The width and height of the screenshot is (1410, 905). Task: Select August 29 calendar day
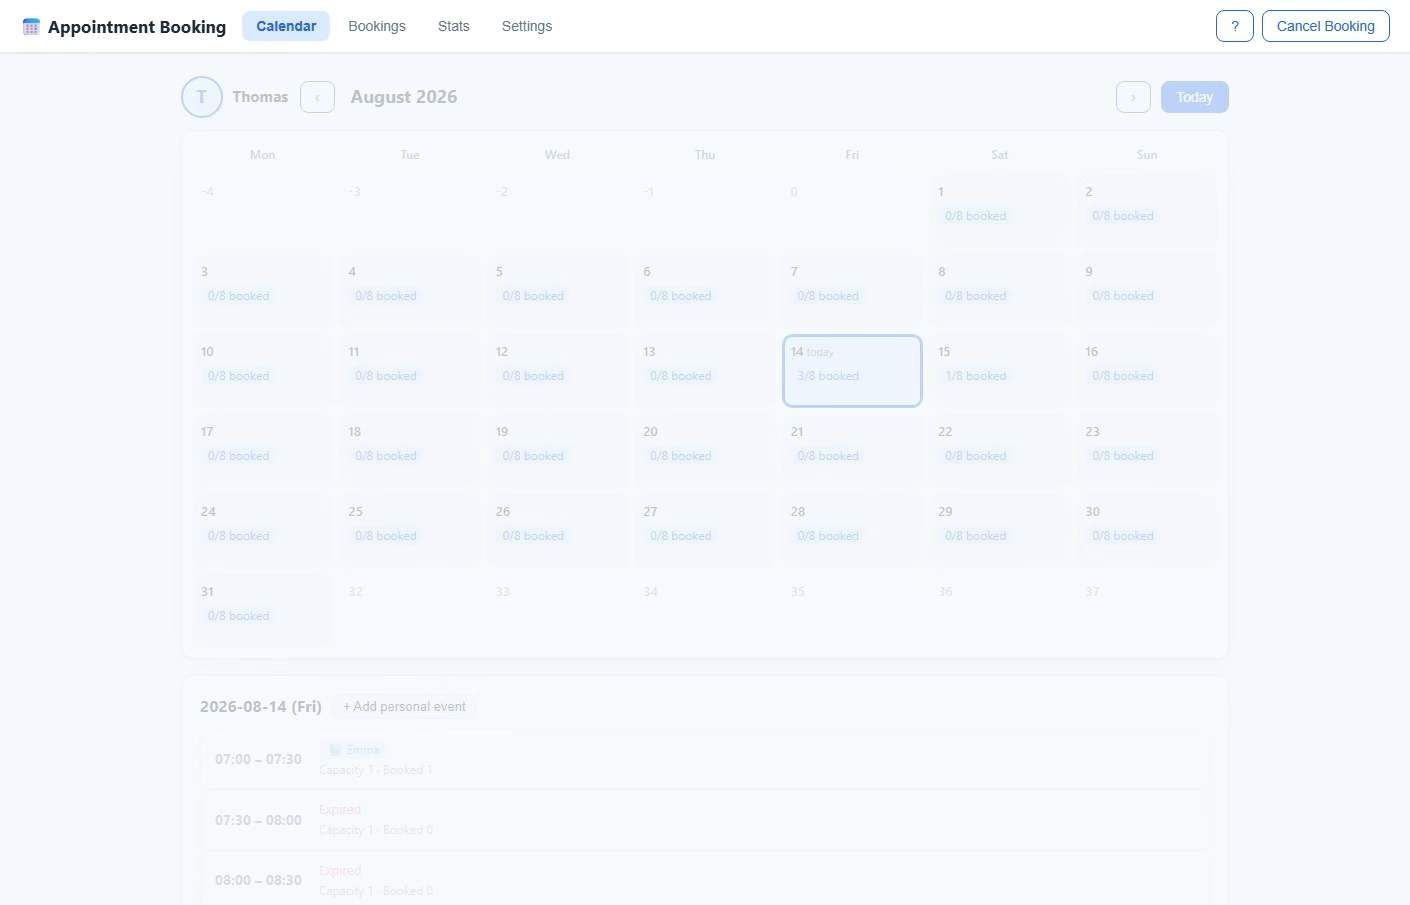click(1000, 531)
